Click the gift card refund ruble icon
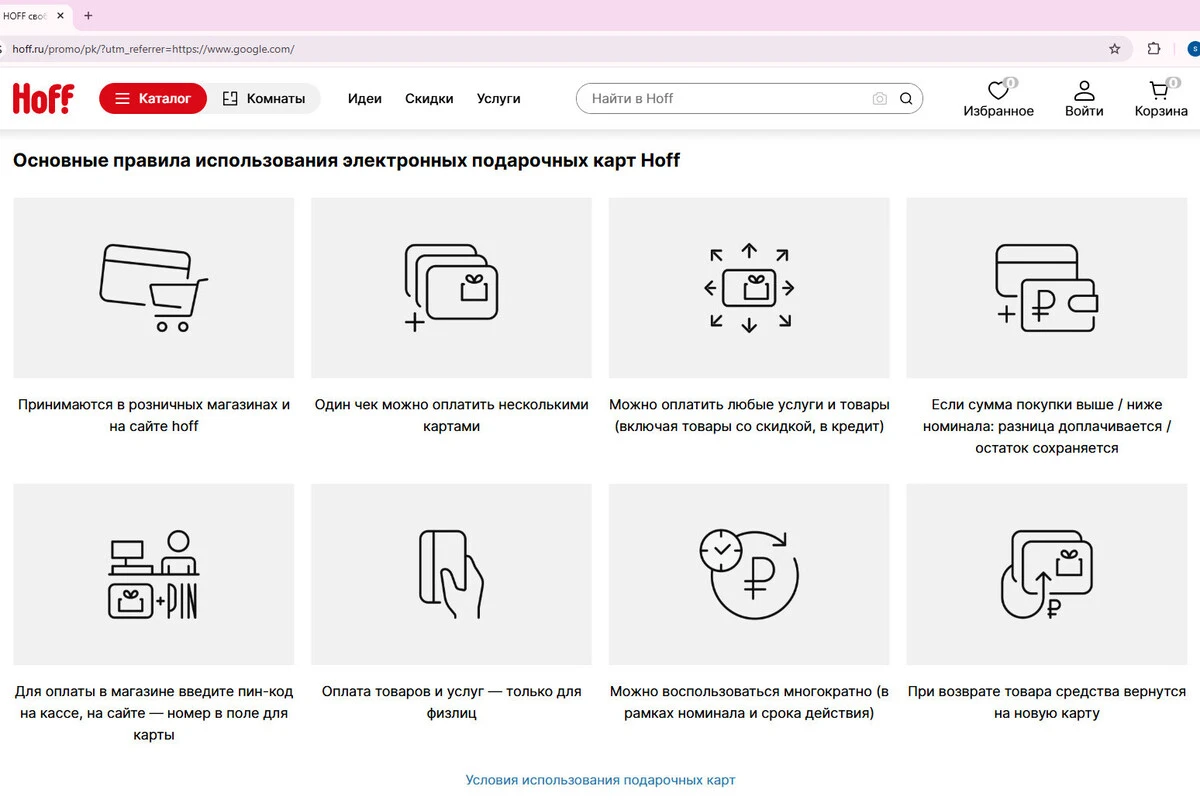1200x800 pixels. pos(1047,575)
